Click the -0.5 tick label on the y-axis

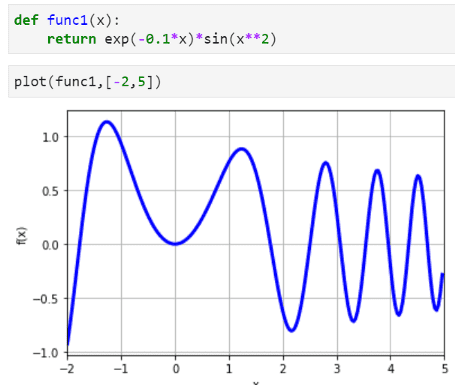46,299
